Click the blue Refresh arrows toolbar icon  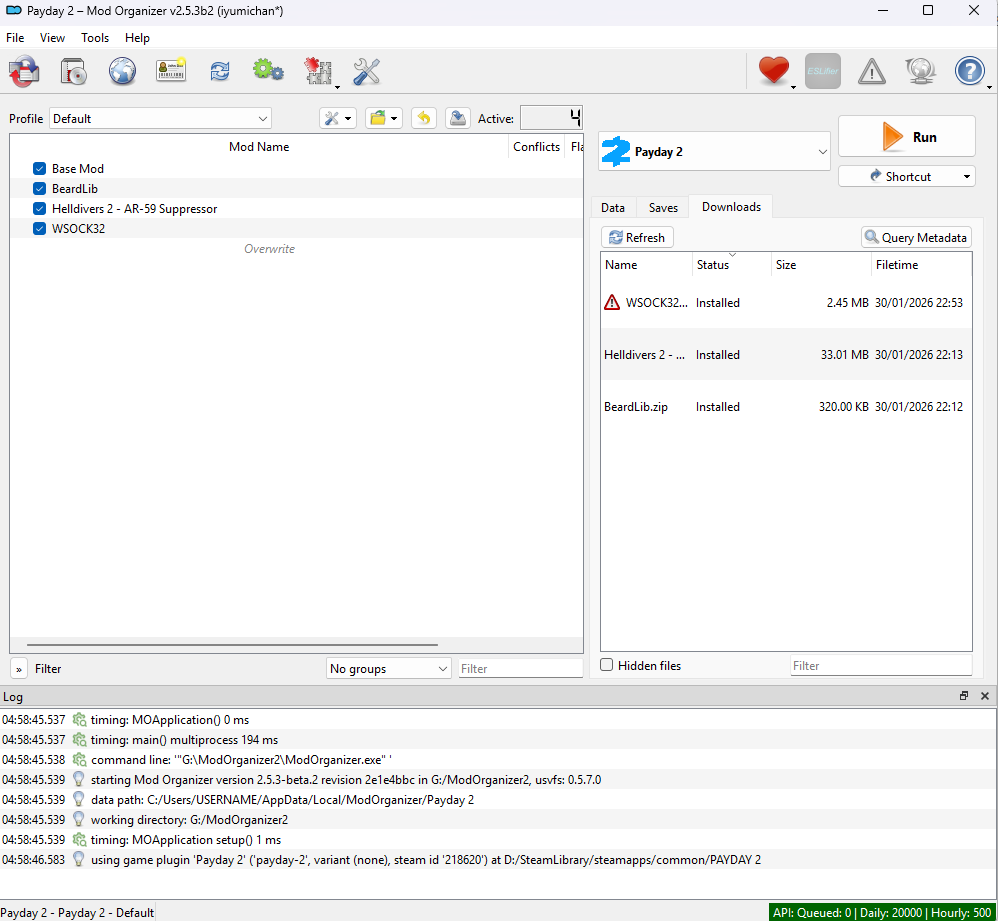pyautogui.click(x=219, y=71)
